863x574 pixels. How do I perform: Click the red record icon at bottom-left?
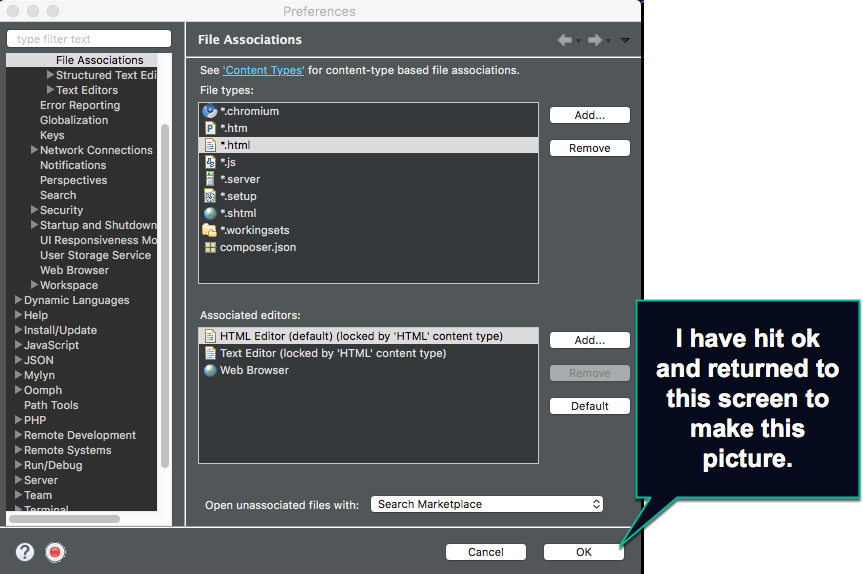point(55,552)
